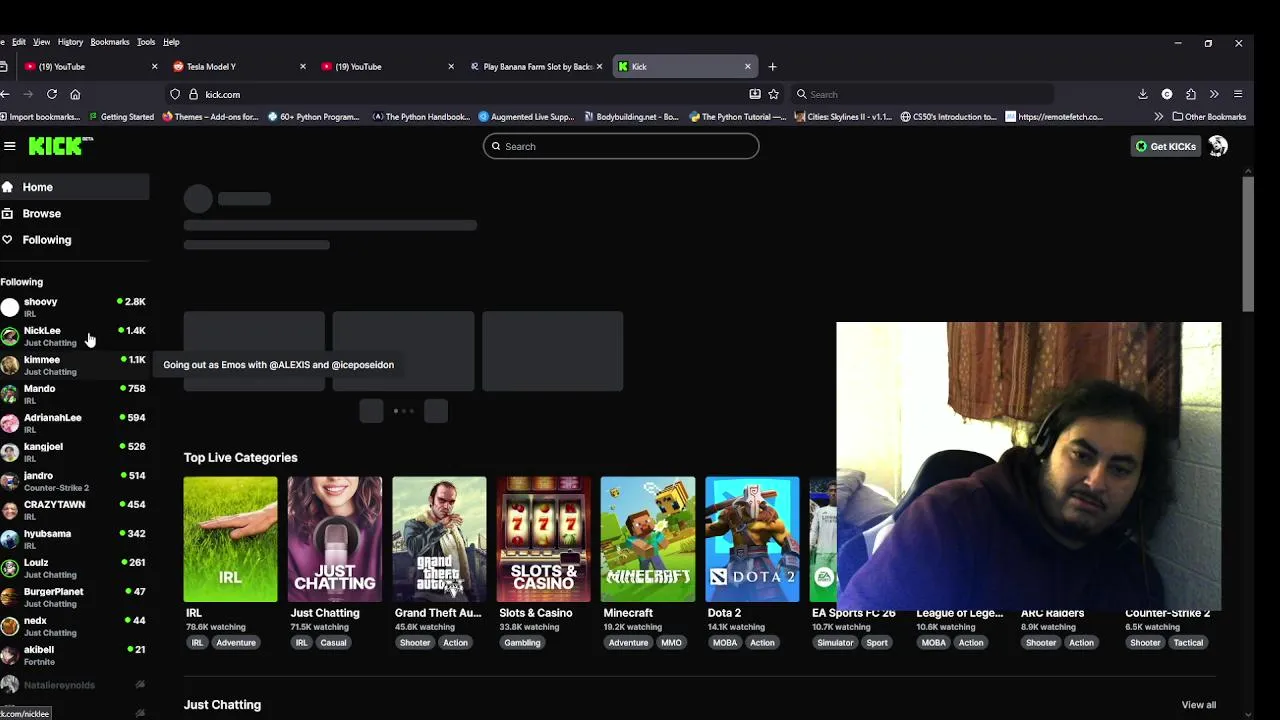Open the browser extensions puzzle icon
Screen dimensions: 1280x720
[1191, 94]
